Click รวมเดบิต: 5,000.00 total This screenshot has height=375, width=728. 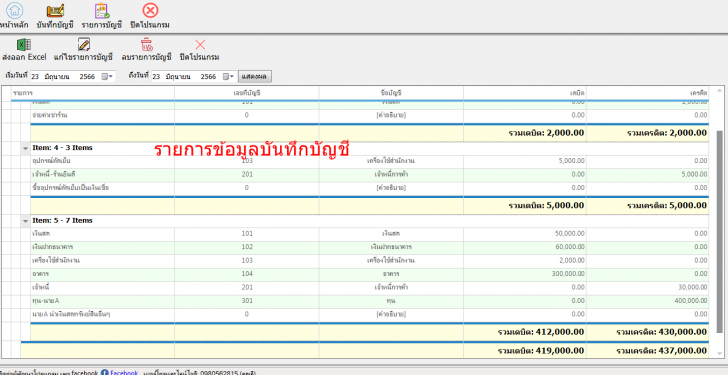click(546, 206)
